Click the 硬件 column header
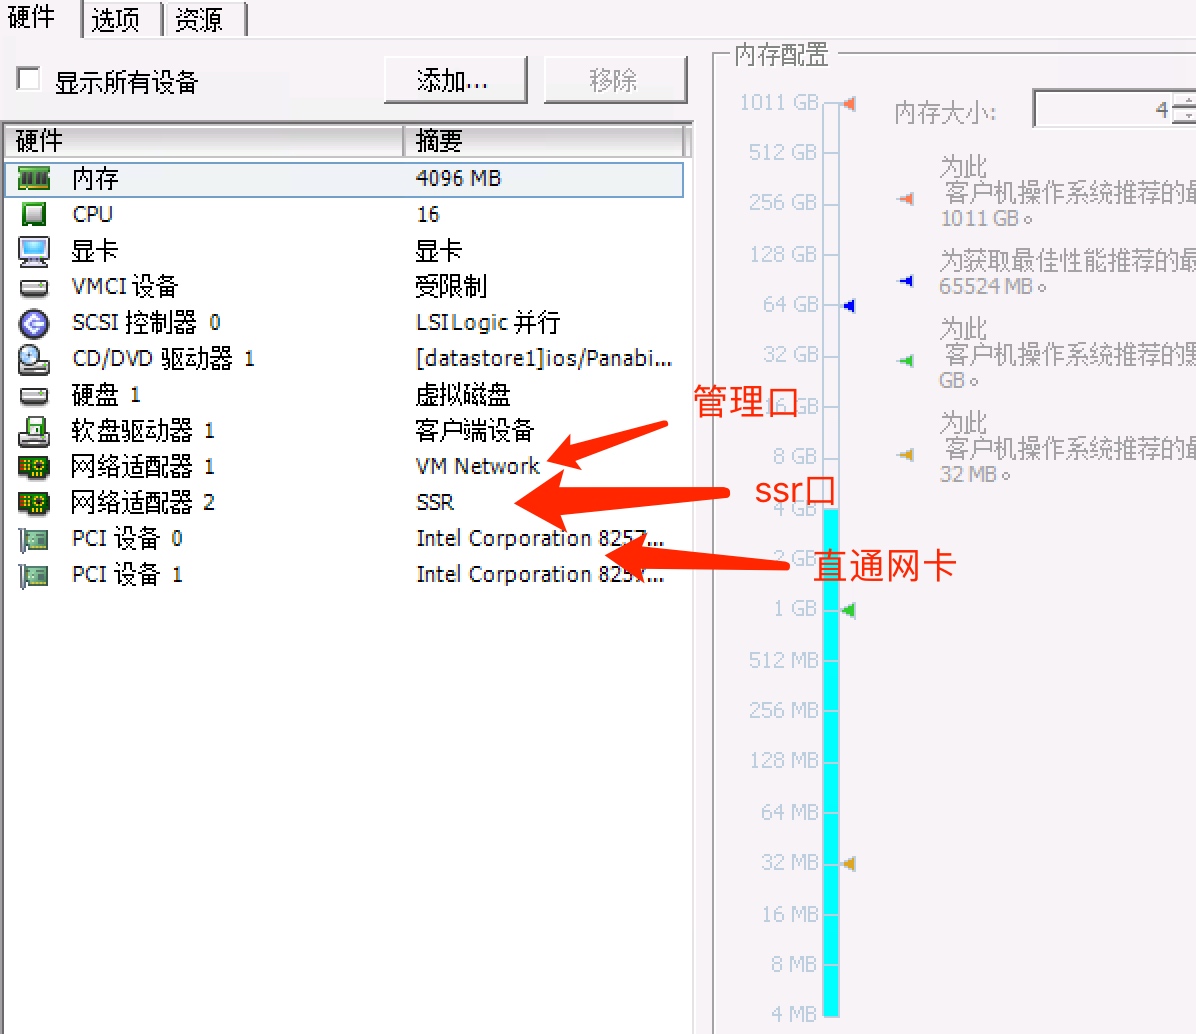The width and height of the screenshot is (1196, 1034). coord(204,141)
